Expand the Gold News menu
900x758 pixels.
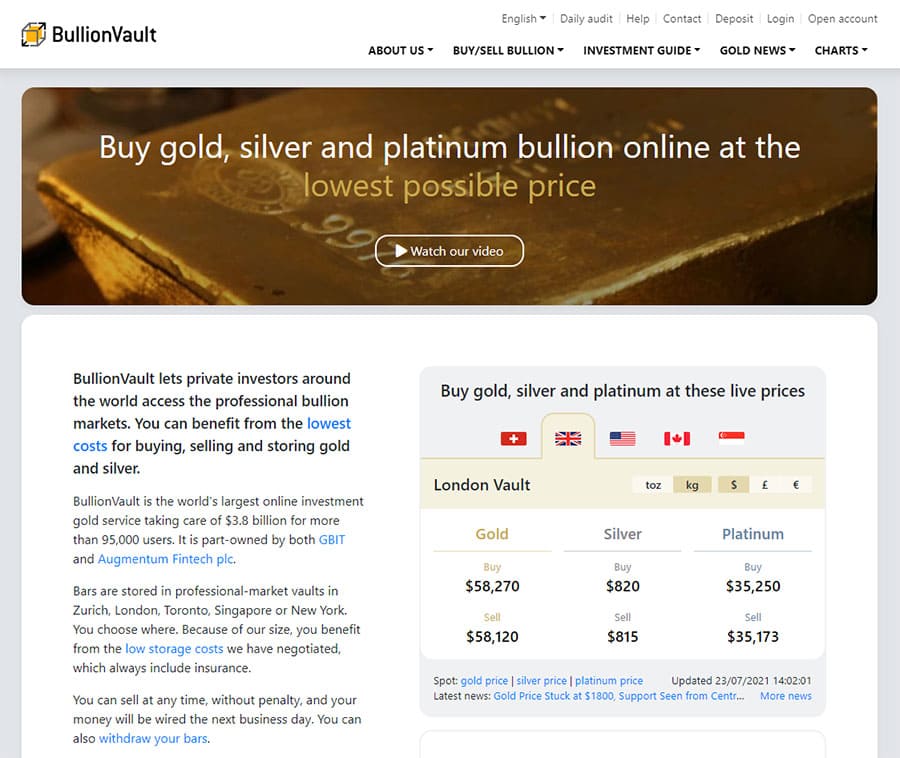(x=758, y=50)
